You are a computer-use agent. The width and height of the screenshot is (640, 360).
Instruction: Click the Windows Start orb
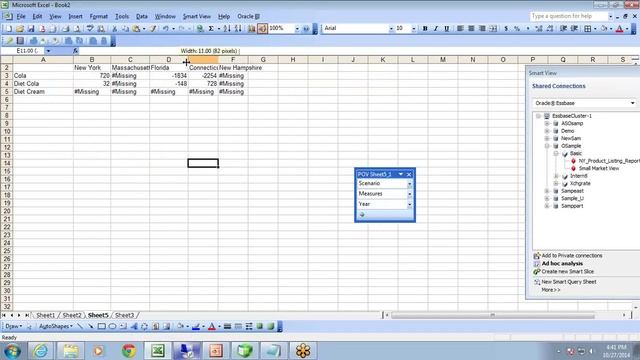tap(13, 351)
